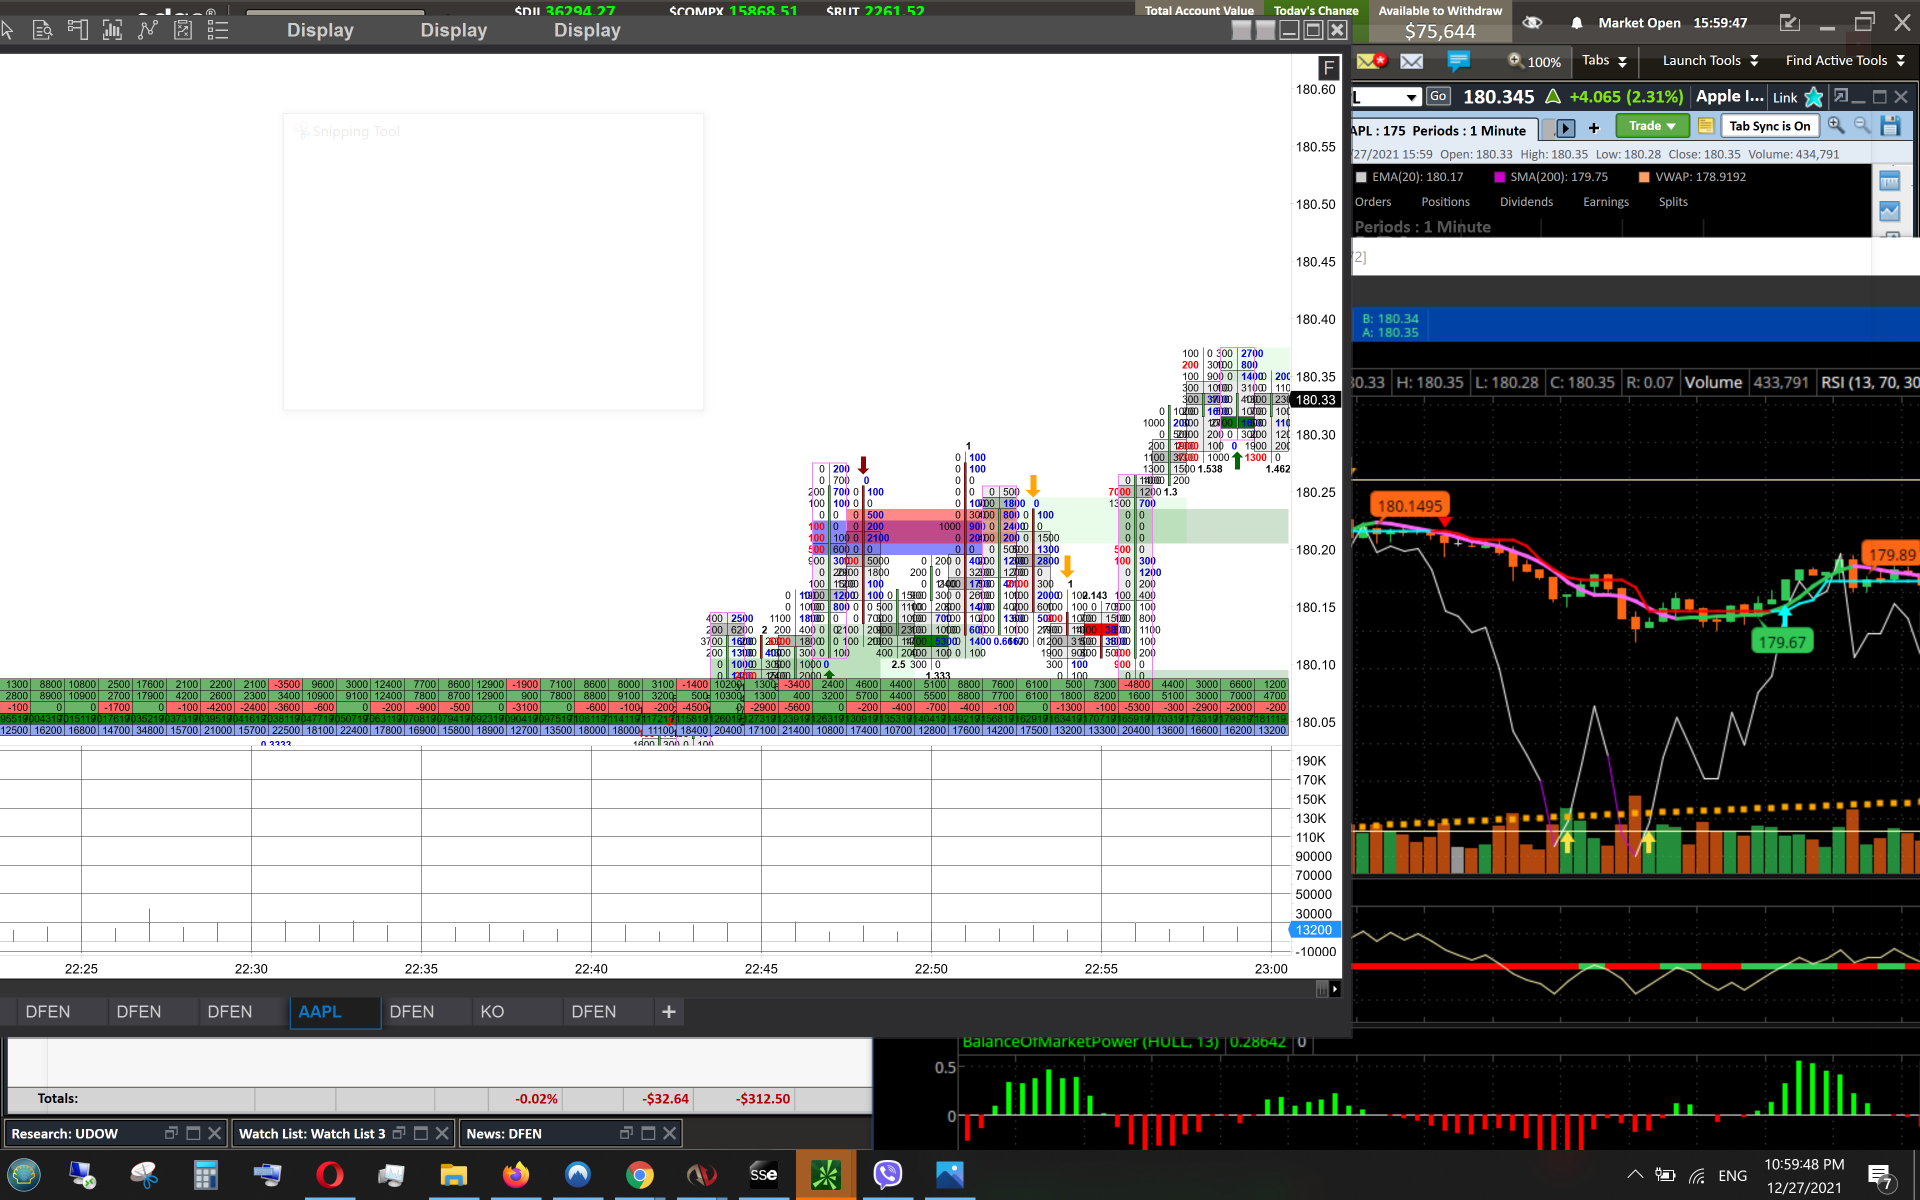Click the bar chart statistics toolbar icon

pyautogui.click(x=112, y=30)
